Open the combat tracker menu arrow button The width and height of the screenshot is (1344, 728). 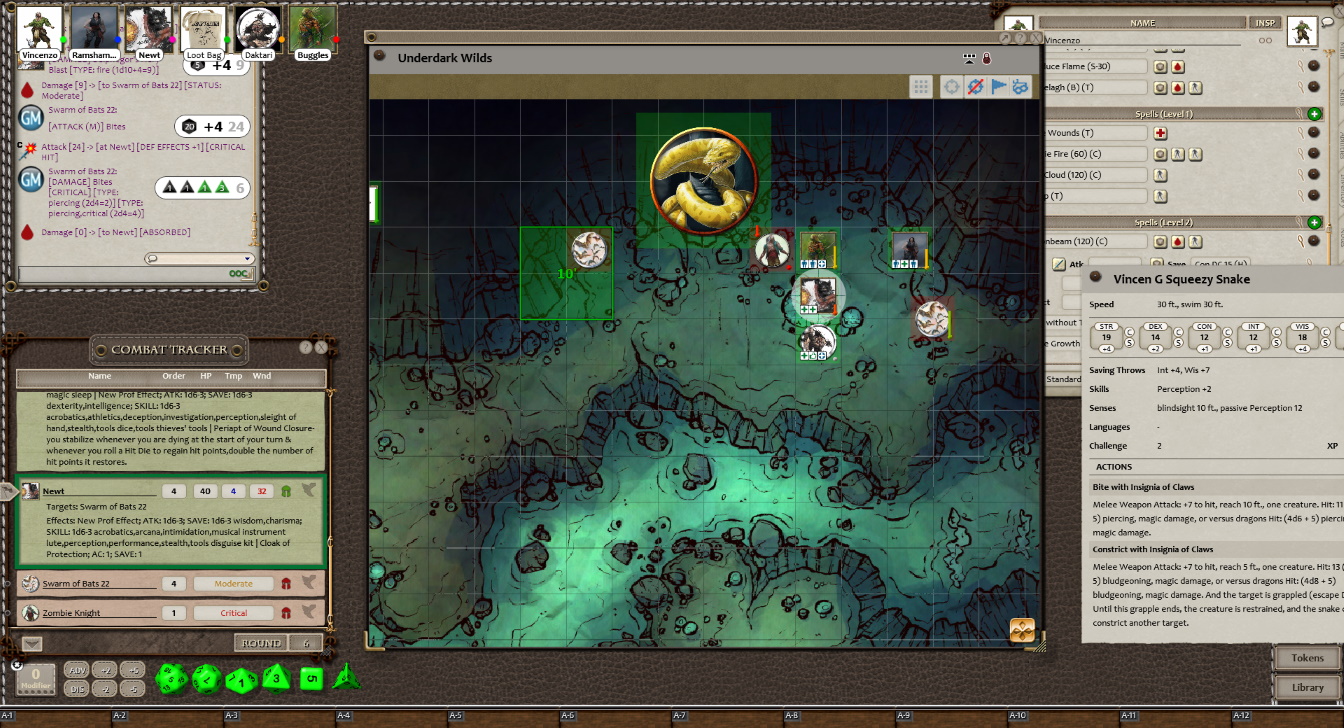coord(32,644)
